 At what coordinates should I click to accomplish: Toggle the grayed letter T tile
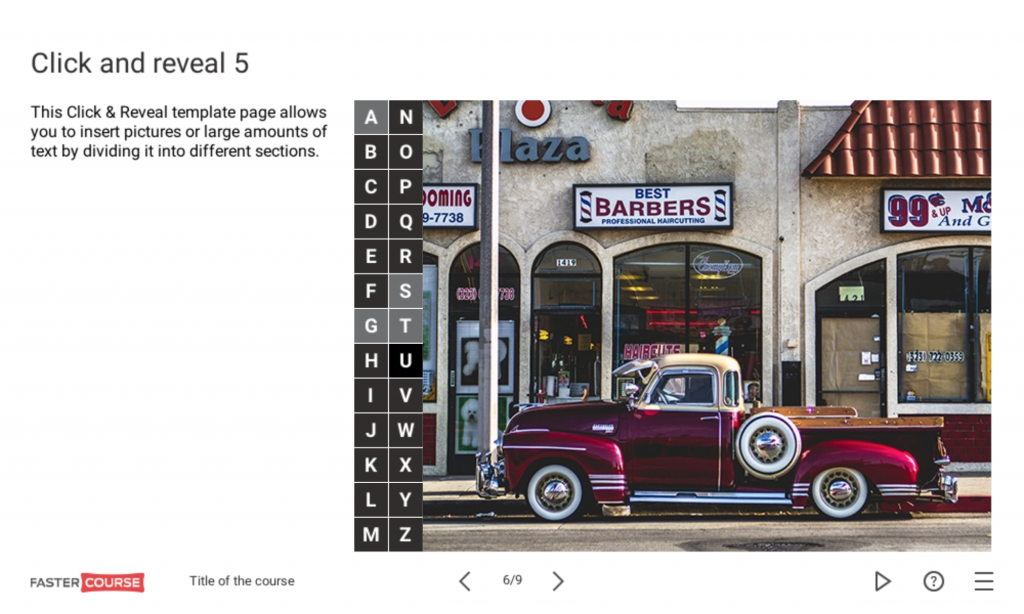(405, 325)
